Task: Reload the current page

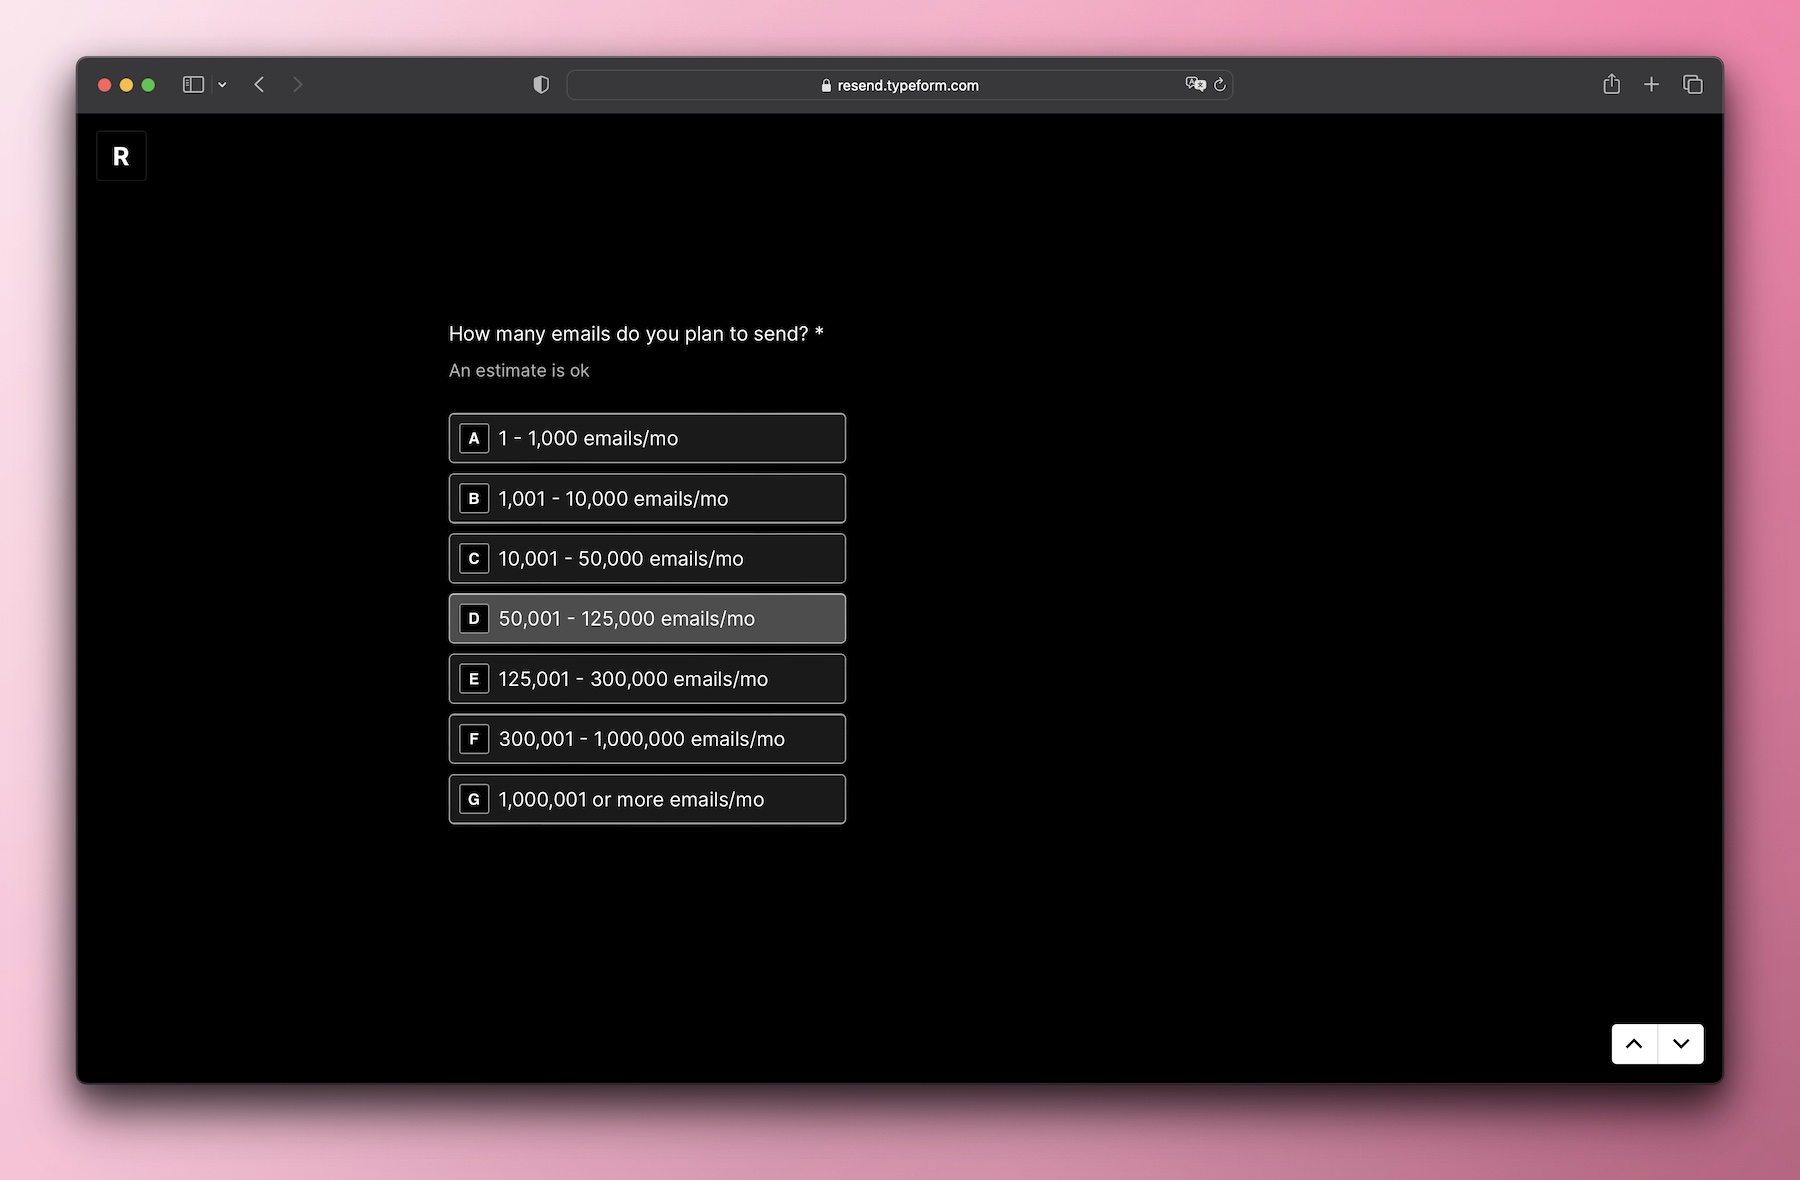Action: [x=1220, y=85]
